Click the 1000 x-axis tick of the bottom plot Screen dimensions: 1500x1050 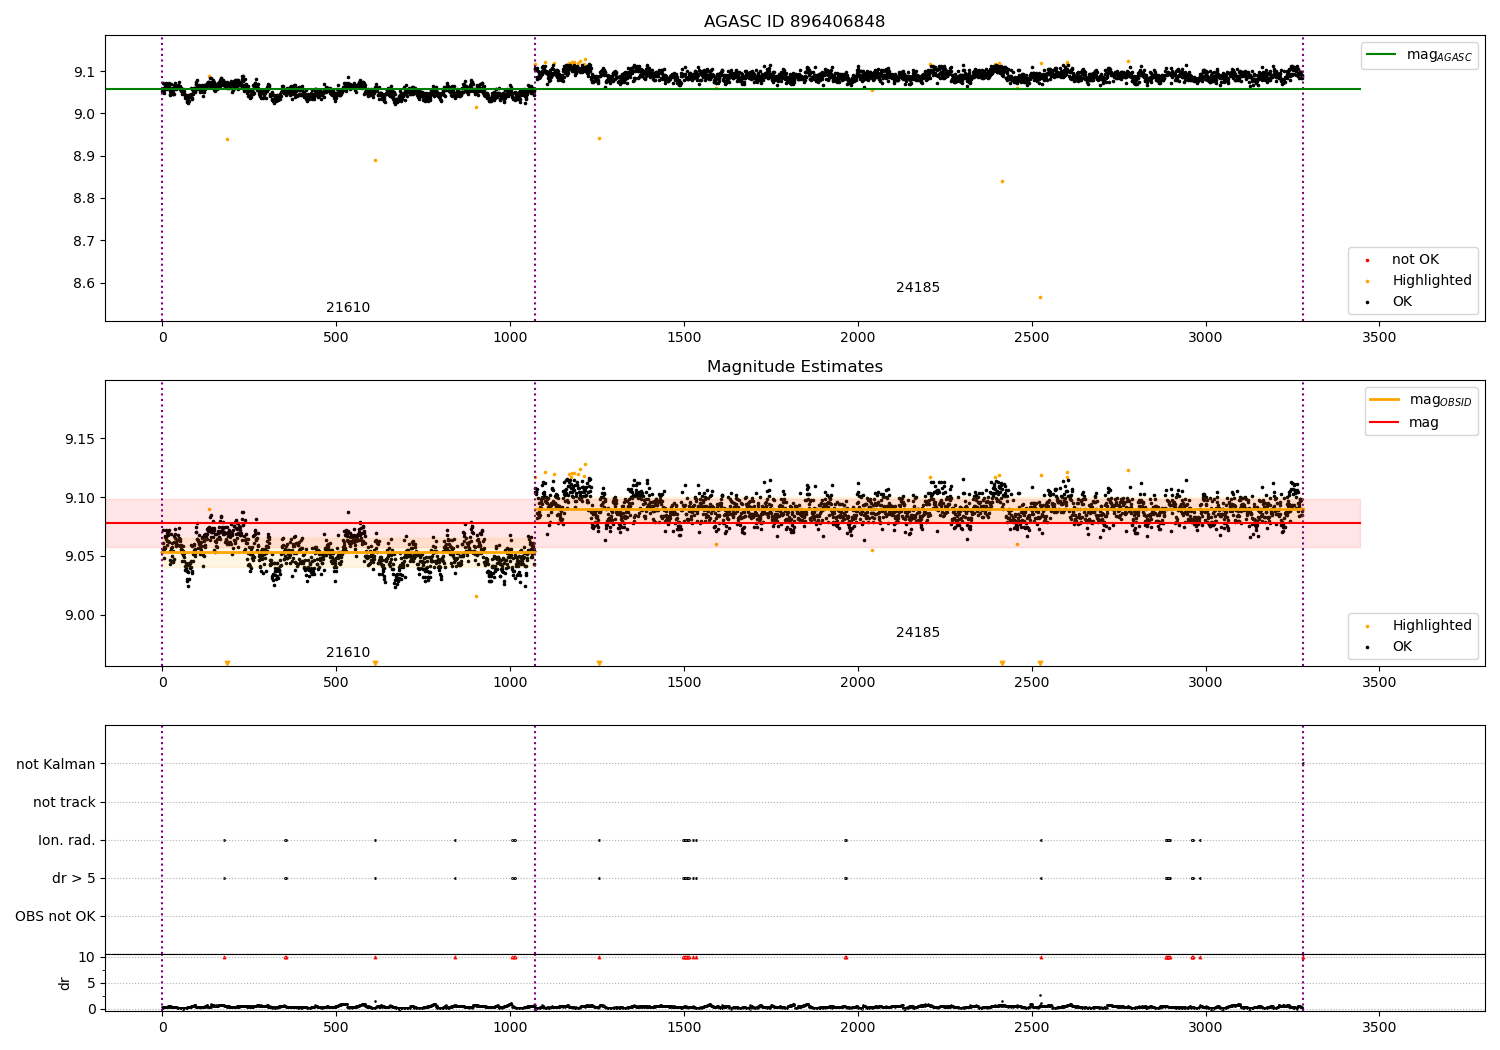[x=510, y=1027]
